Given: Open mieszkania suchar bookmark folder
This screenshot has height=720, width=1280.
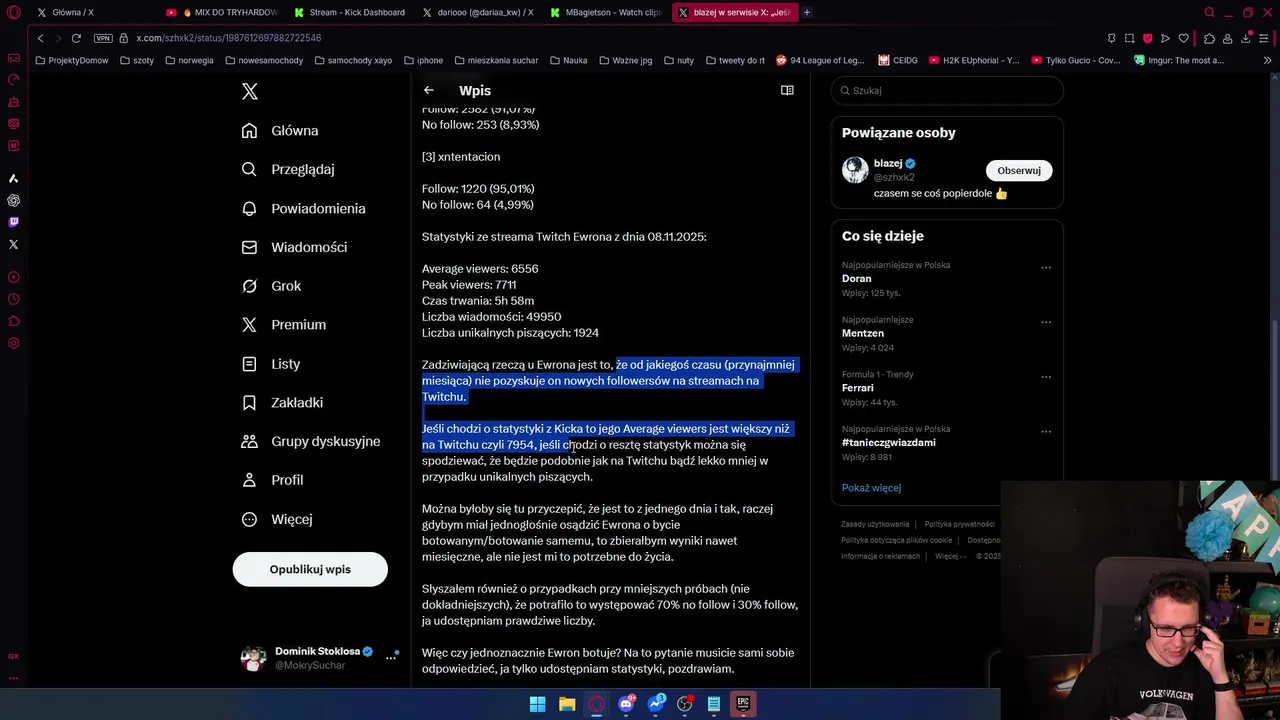Looking at the screenshot, I should tap(495, 60).
